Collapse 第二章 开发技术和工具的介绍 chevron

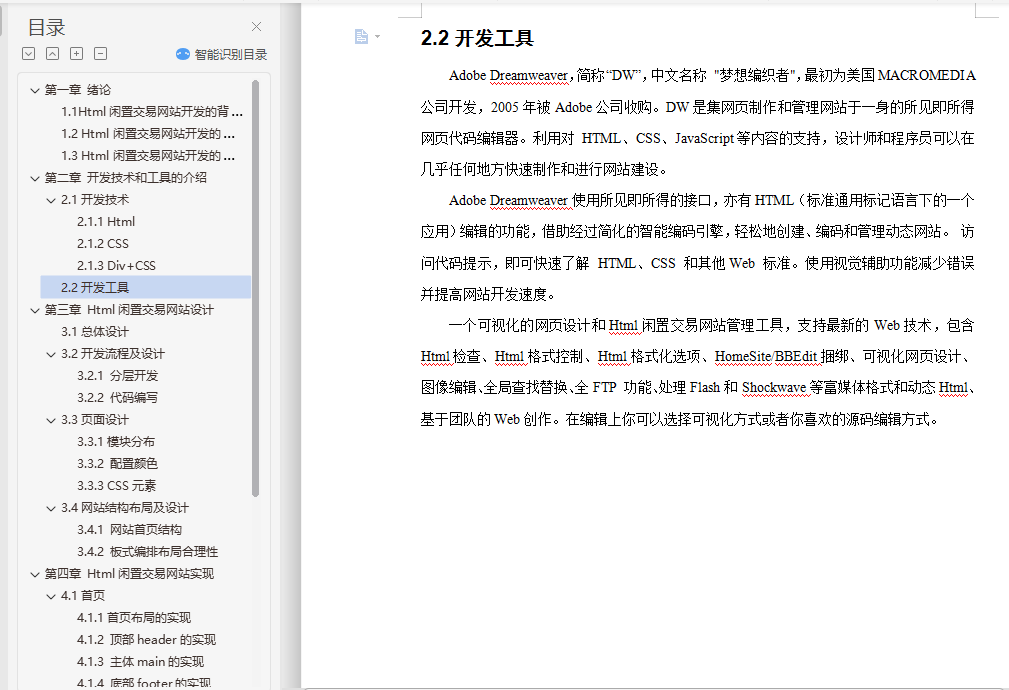[x=35, y=178]
